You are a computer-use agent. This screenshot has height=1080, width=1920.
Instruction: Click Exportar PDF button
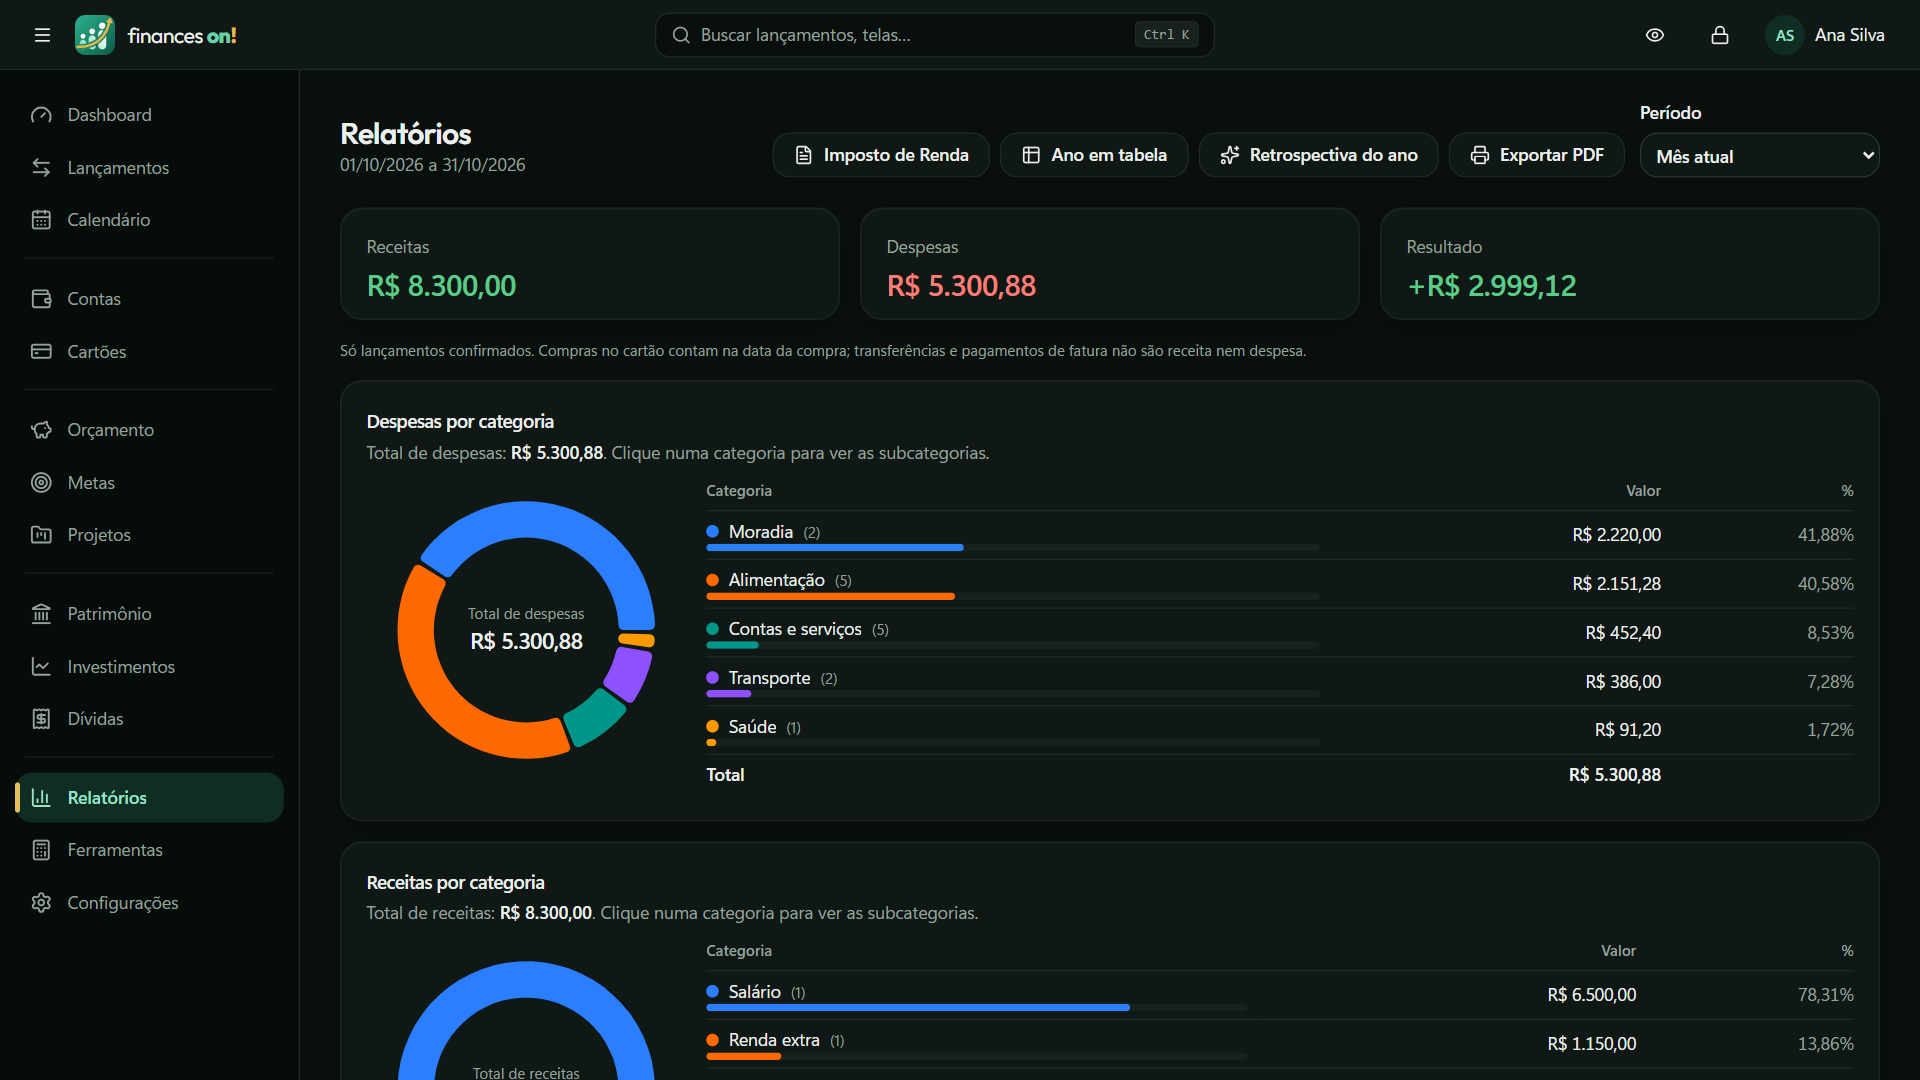(1536, 155)
